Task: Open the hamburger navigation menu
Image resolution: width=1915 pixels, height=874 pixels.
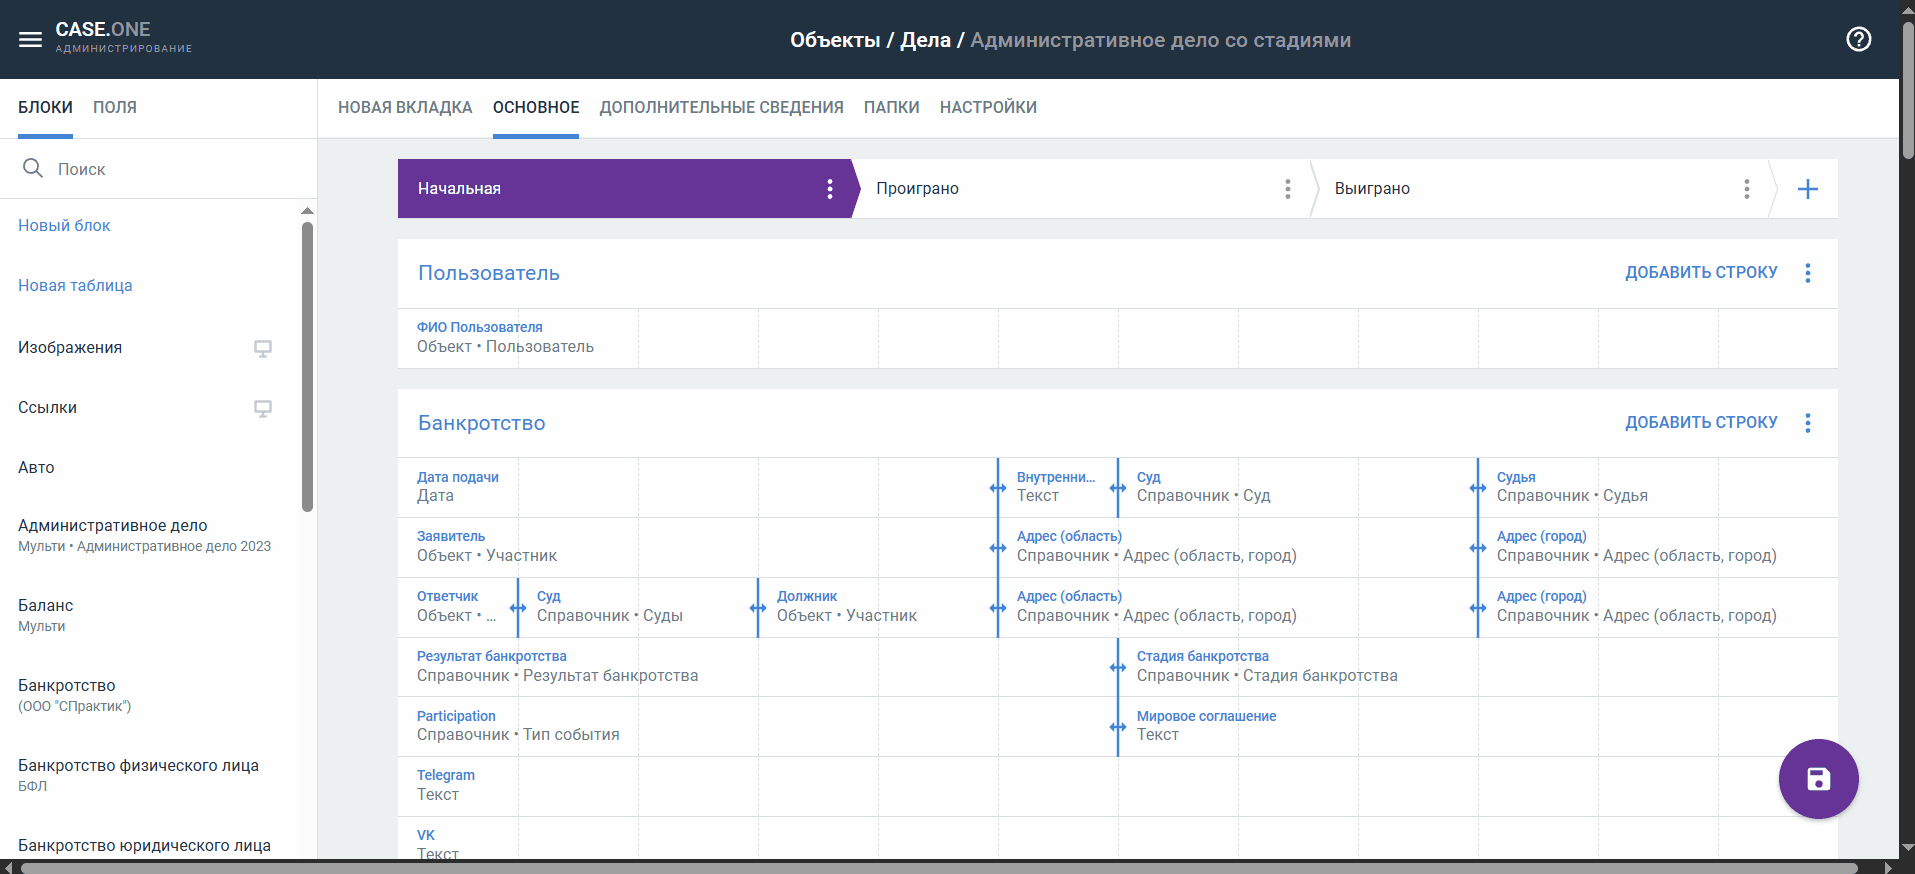Action: tap(30, 40)
